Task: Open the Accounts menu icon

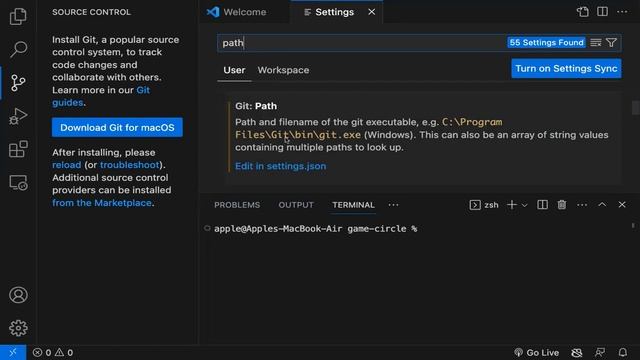Action: (x=18, y=295)
